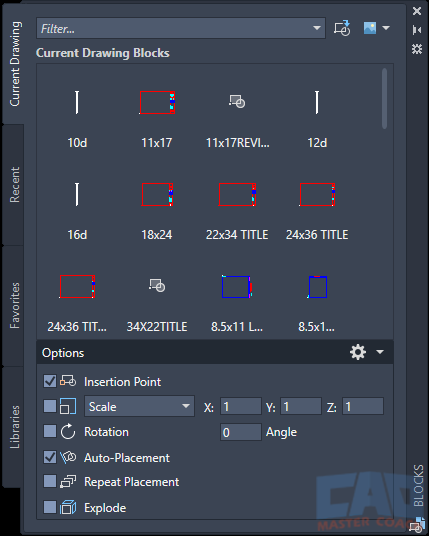Viewport: 429px width, 536px height.
Task: Open the Options gear settings icon
Action: 358,352
